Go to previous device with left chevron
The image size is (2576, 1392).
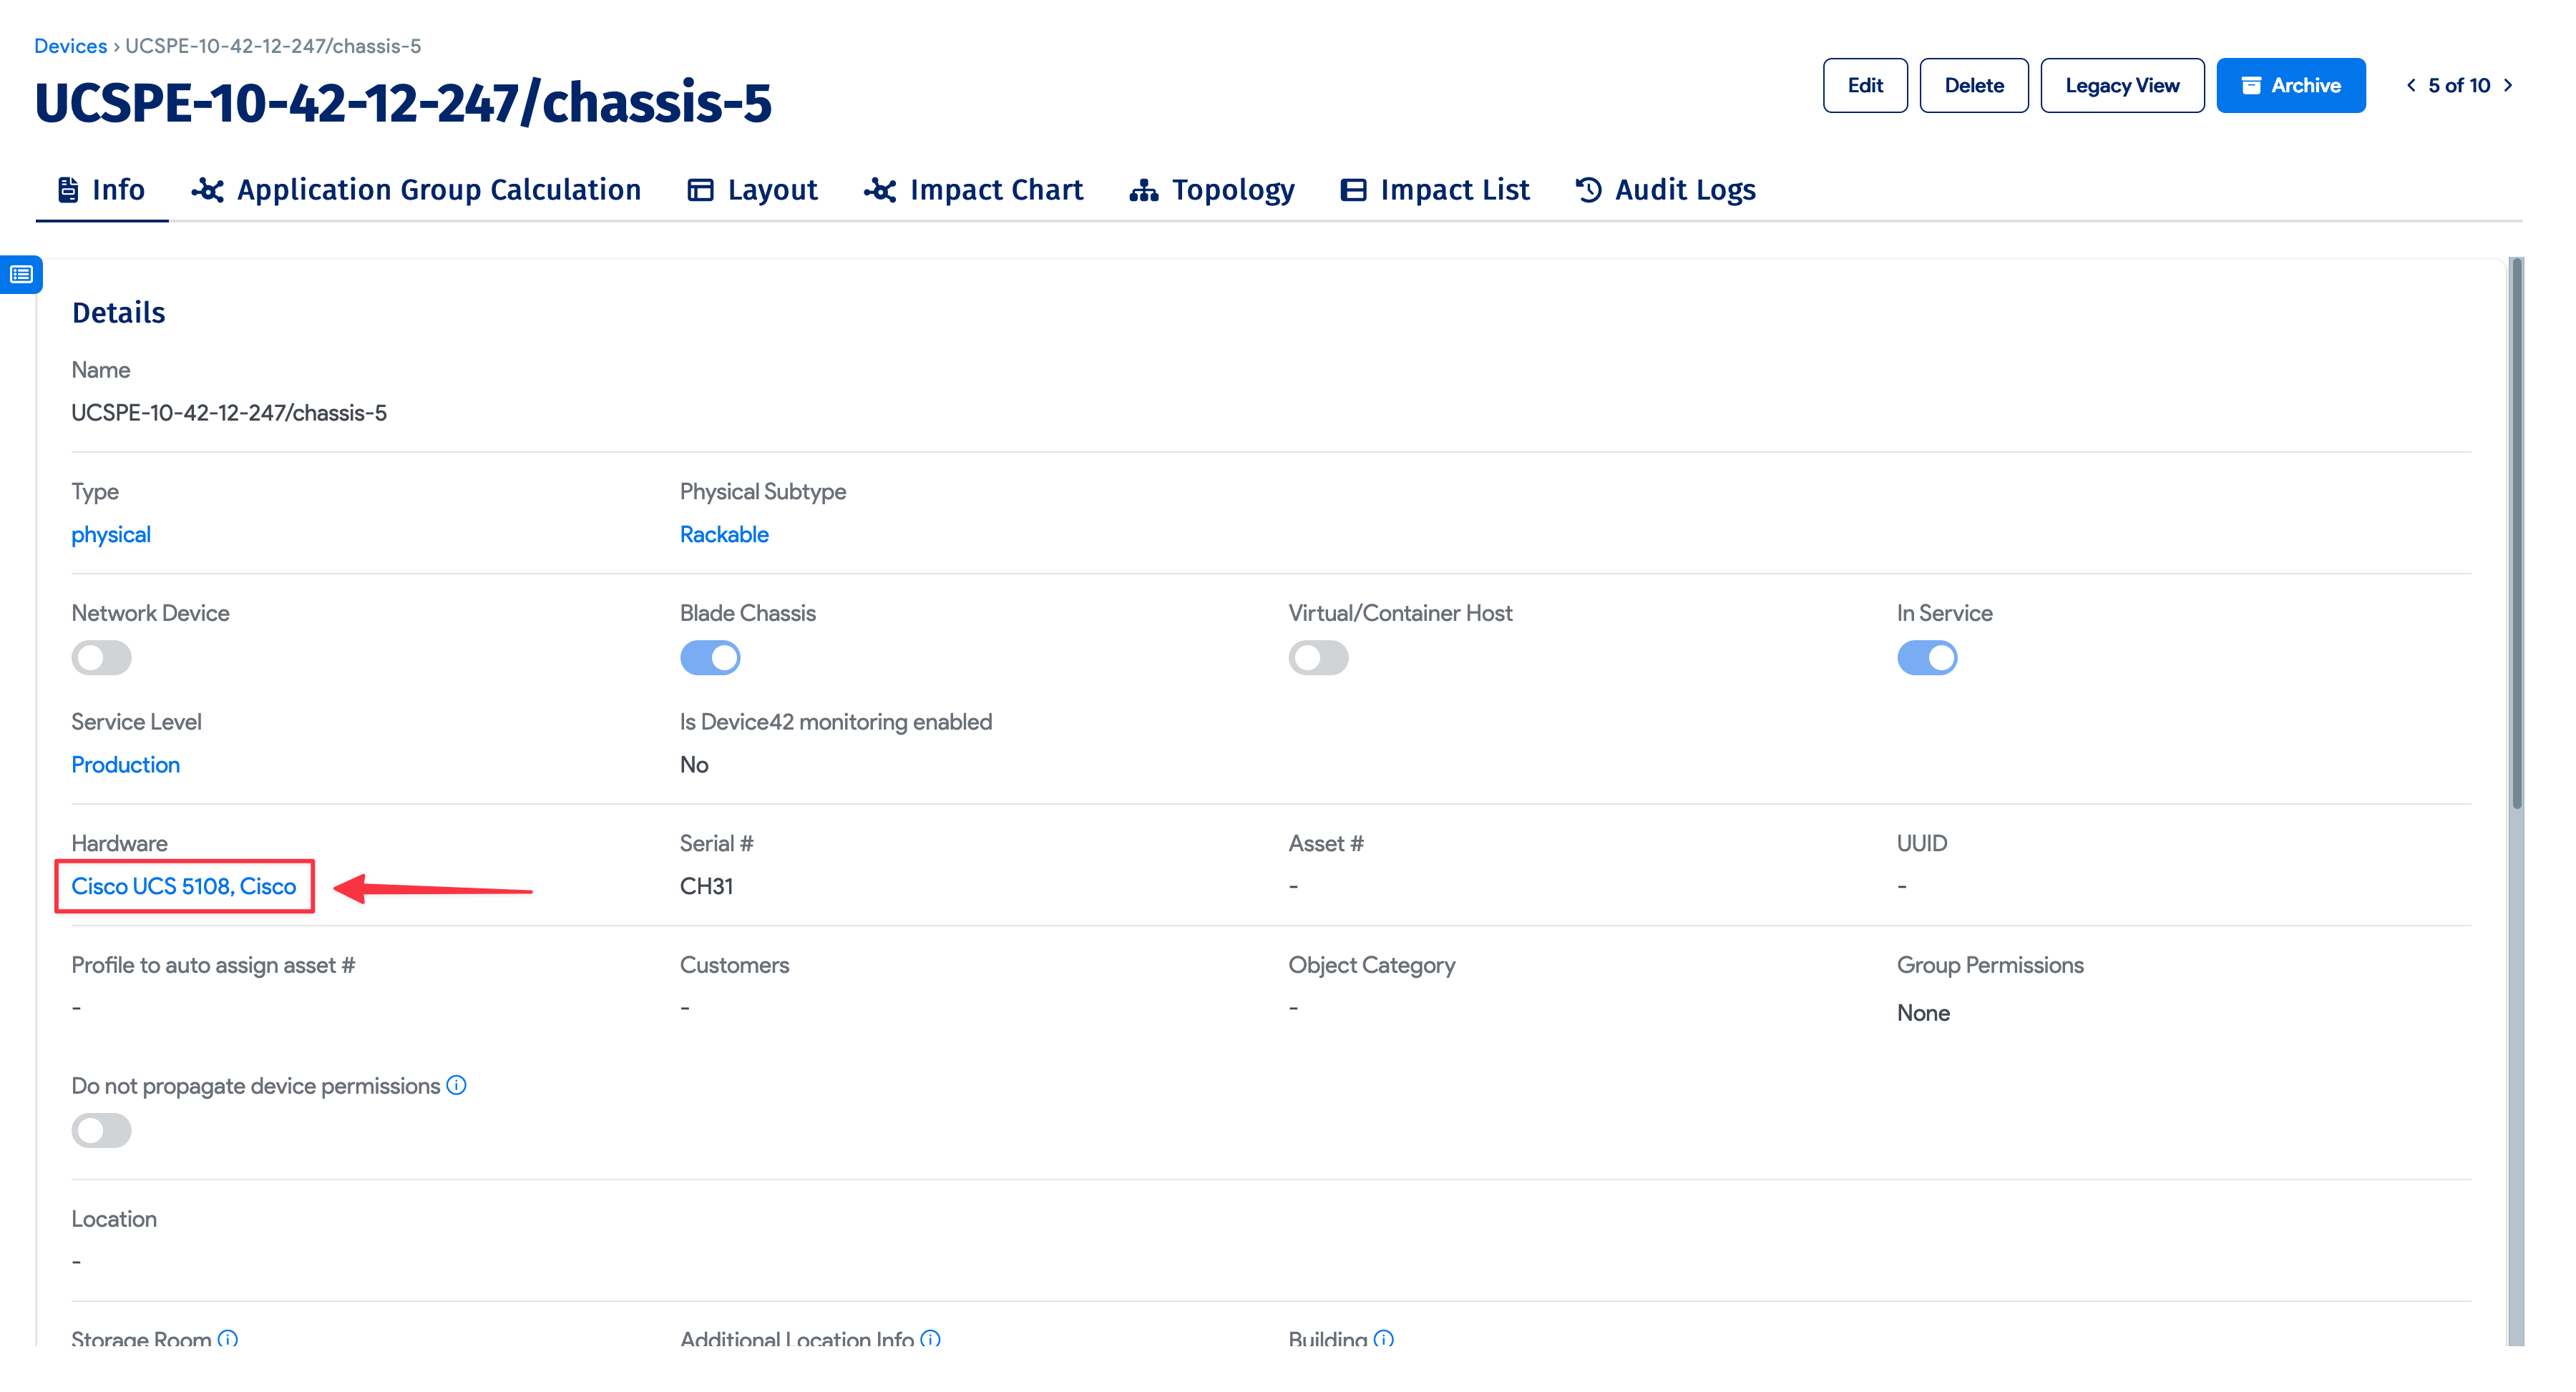point(2411,86)
